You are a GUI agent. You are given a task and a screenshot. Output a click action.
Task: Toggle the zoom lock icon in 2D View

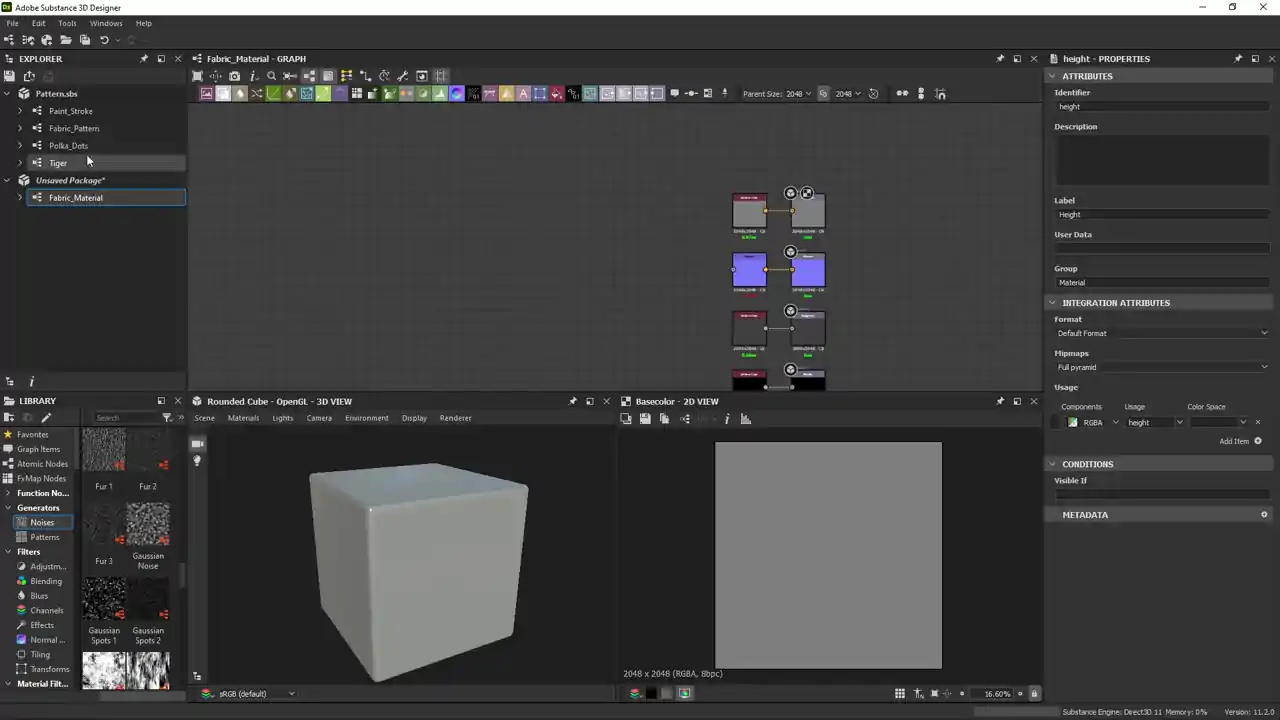pyautogui.click(x=1034, y=693)
